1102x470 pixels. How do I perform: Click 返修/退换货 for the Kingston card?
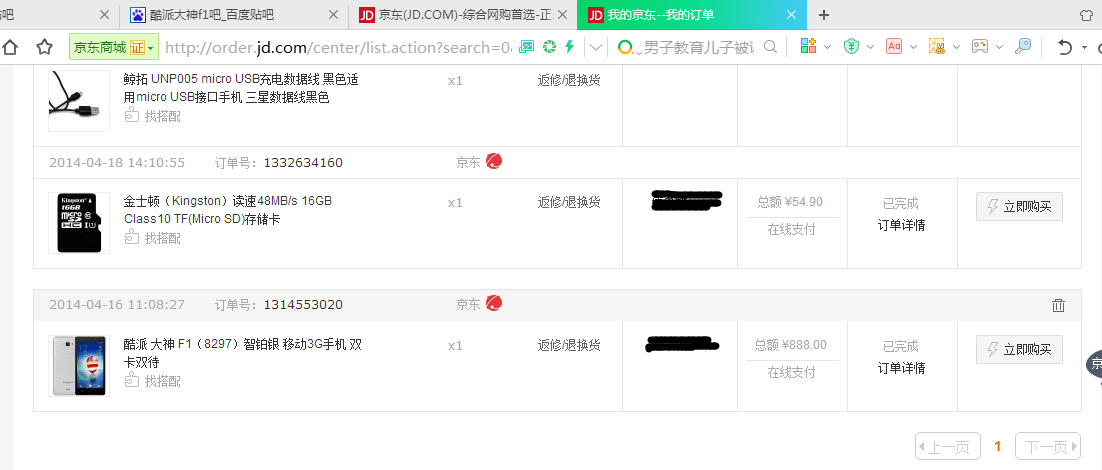(569, 202)
